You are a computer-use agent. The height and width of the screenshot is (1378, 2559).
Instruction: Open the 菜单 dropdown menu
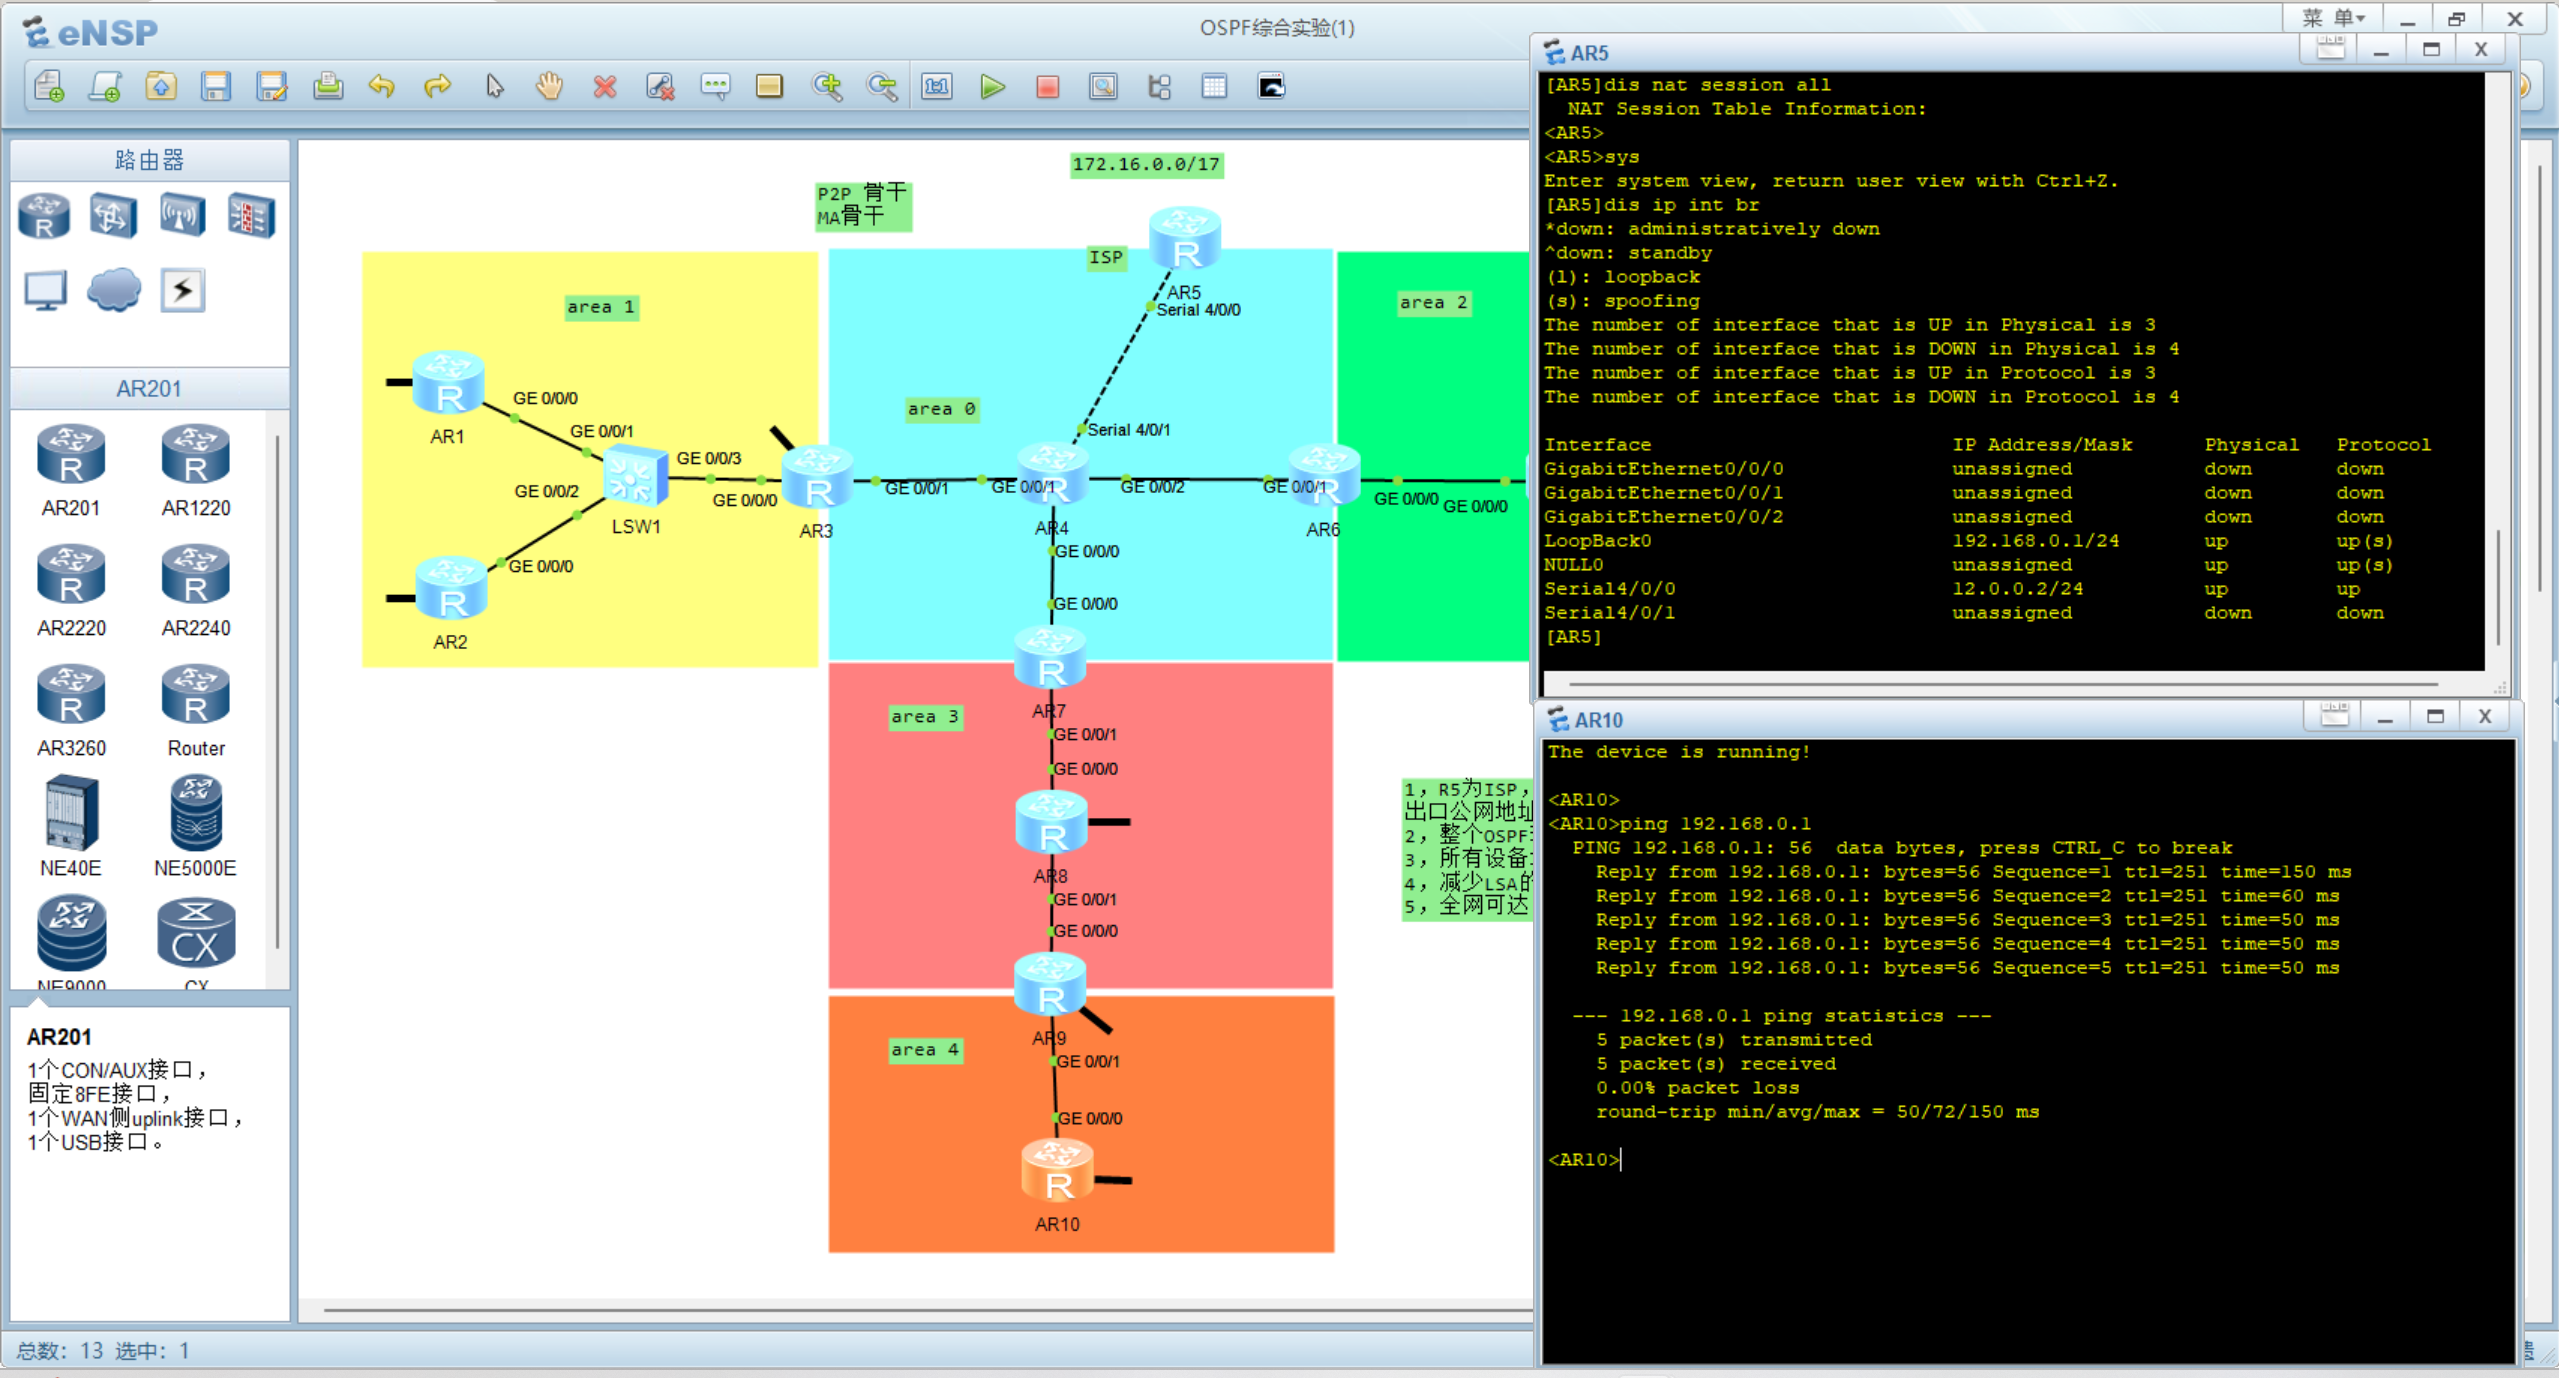[2333, 18]
